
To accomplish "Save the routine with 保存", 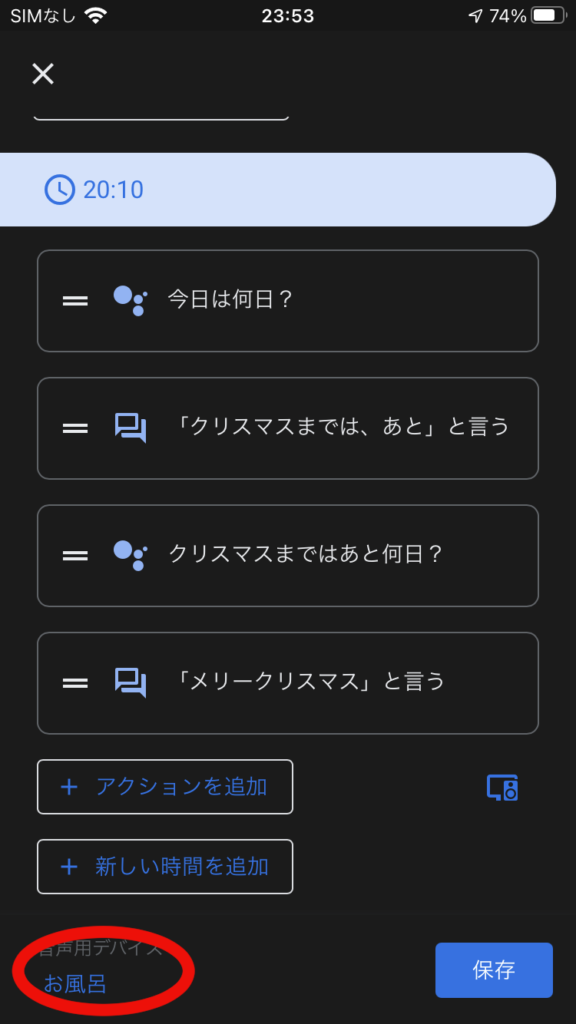I will 494,970.
